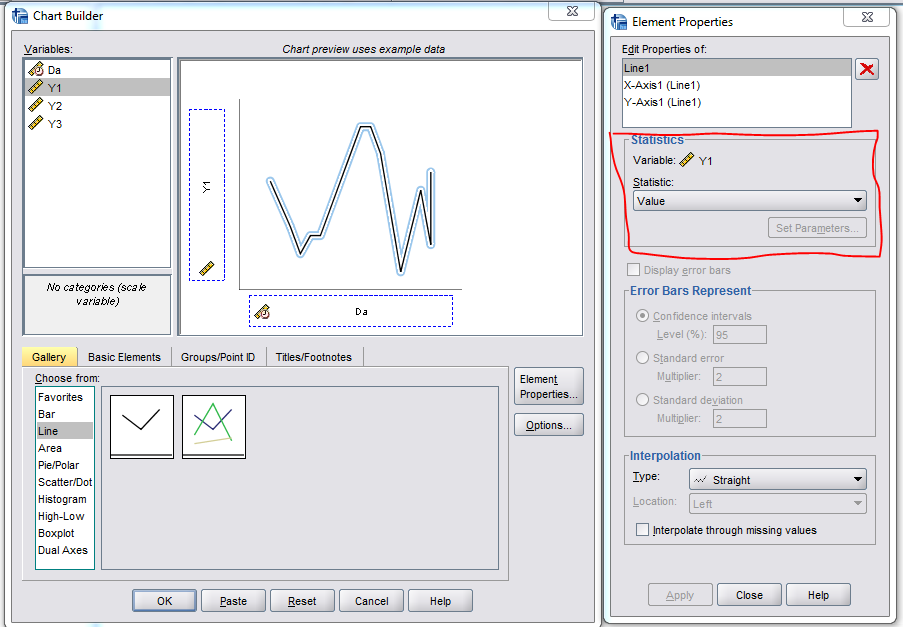Click the Y3 scale variable icon
This screenshot has width=903, height=627.
pyautogui.click(x=36, y=123)
